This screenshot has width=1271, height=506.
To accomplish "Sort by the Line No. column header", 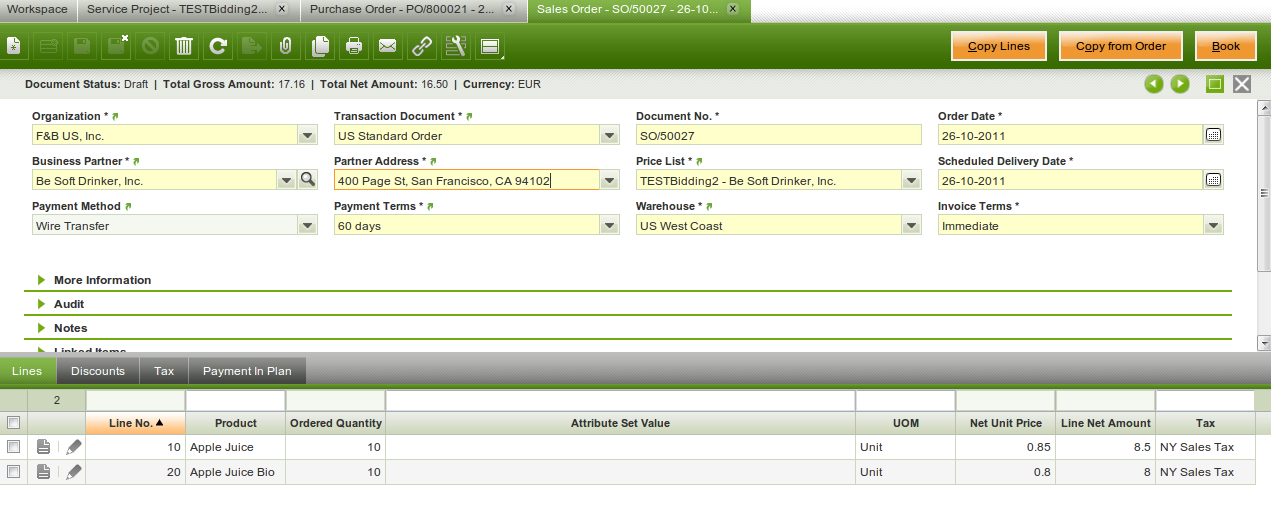I will tap(136, 423).
